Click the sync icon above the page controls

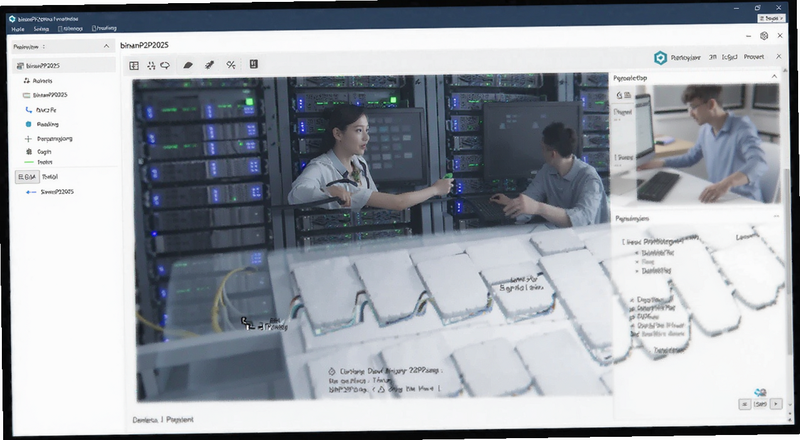[x=760, y=392]
